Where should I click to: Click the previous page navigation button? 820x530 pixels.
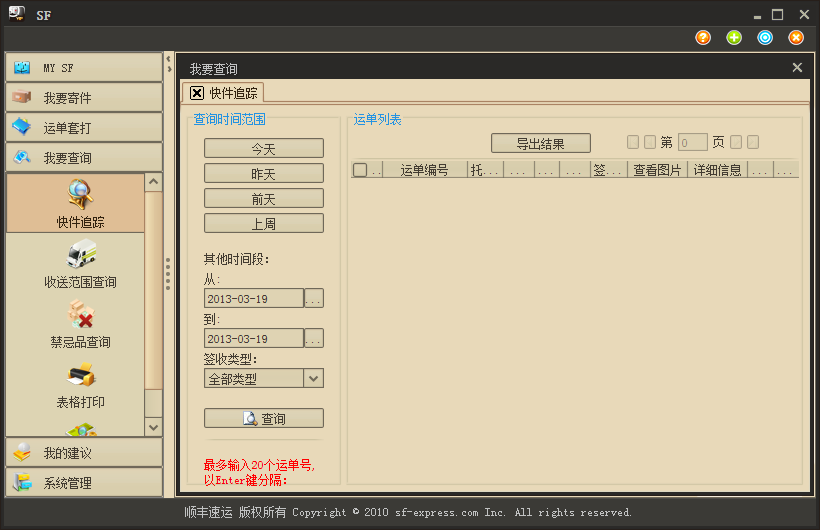point(650,142)
